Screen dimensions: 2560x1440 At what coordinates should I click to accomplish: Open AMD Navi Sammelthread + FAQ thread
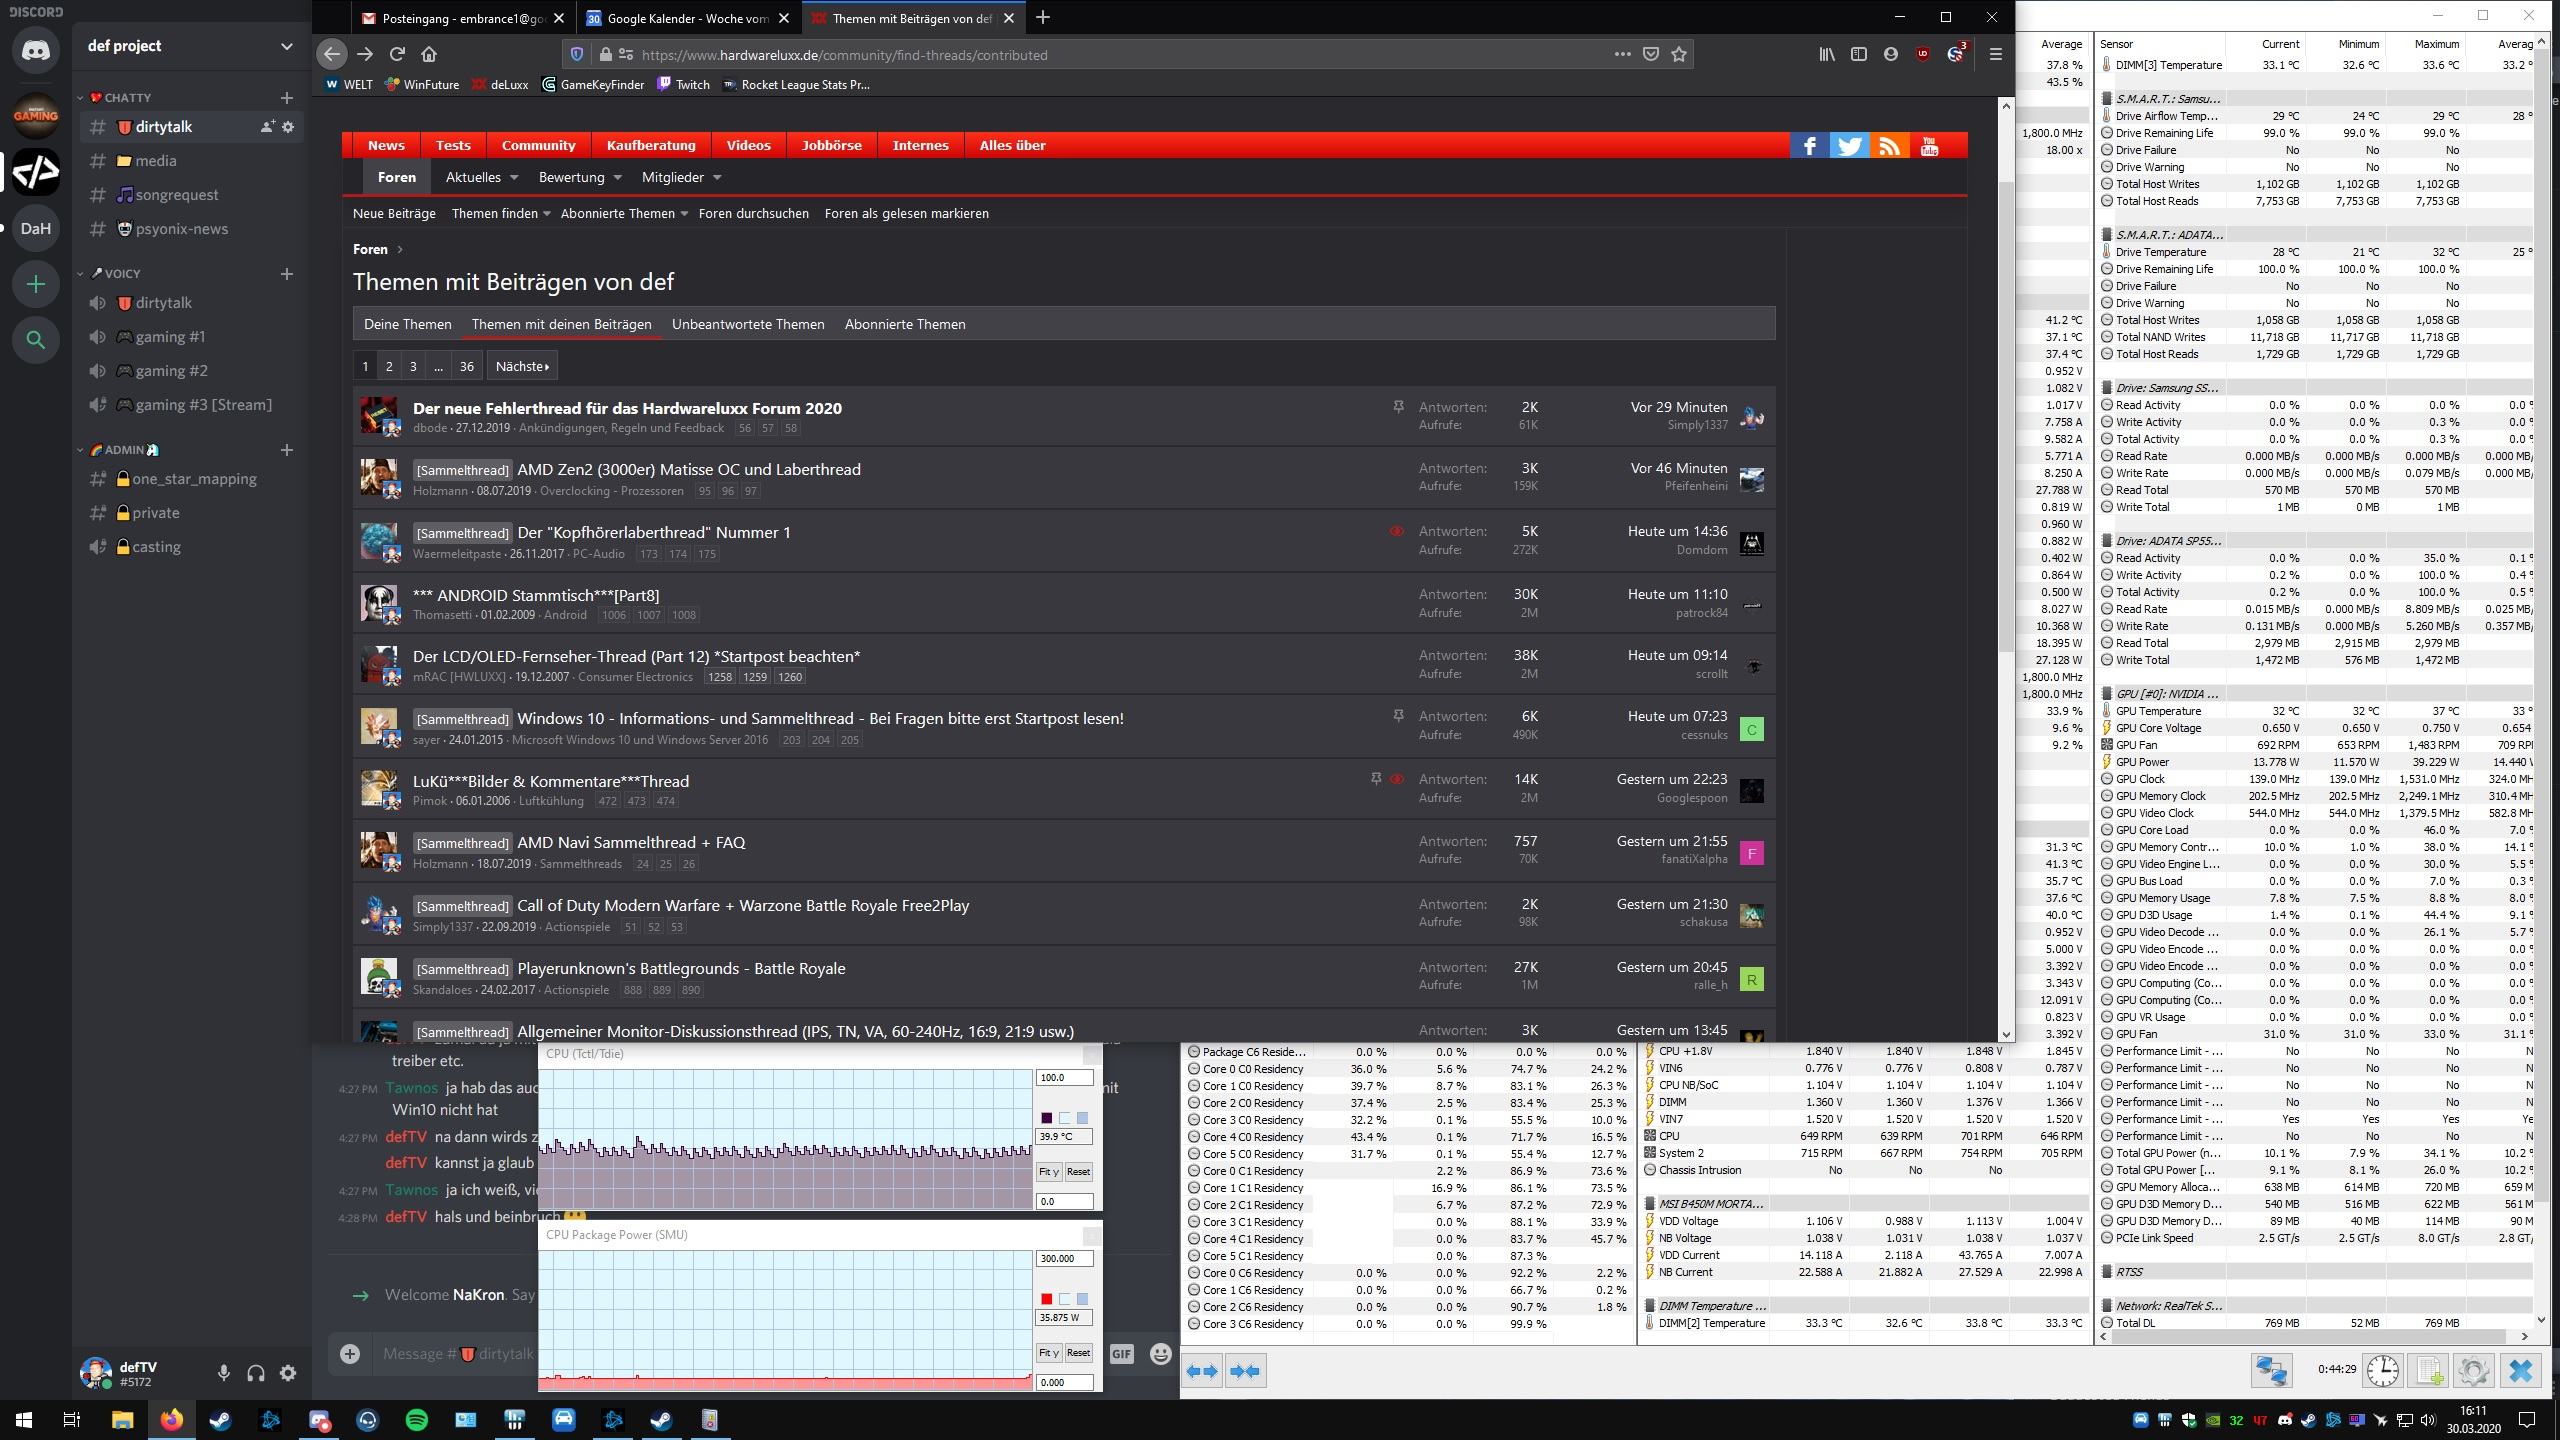pyautogui.click(x=630, y=842)
